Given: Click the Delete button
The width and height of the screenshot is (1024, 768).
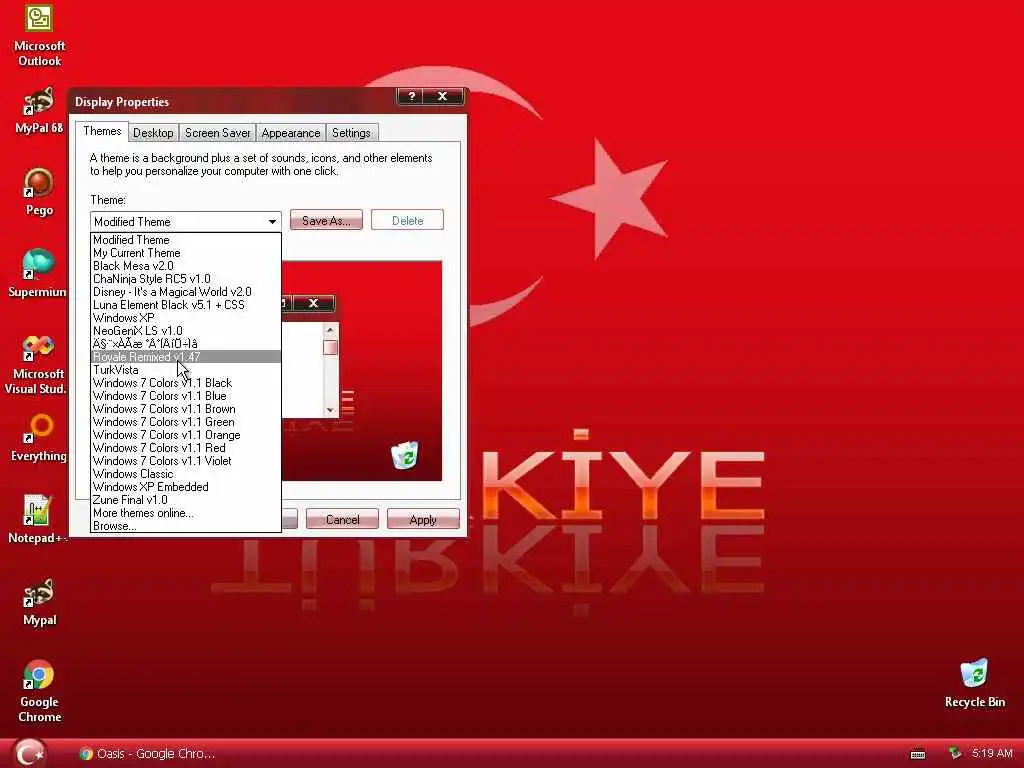Looking at the screenshot, I should (408, 220).
